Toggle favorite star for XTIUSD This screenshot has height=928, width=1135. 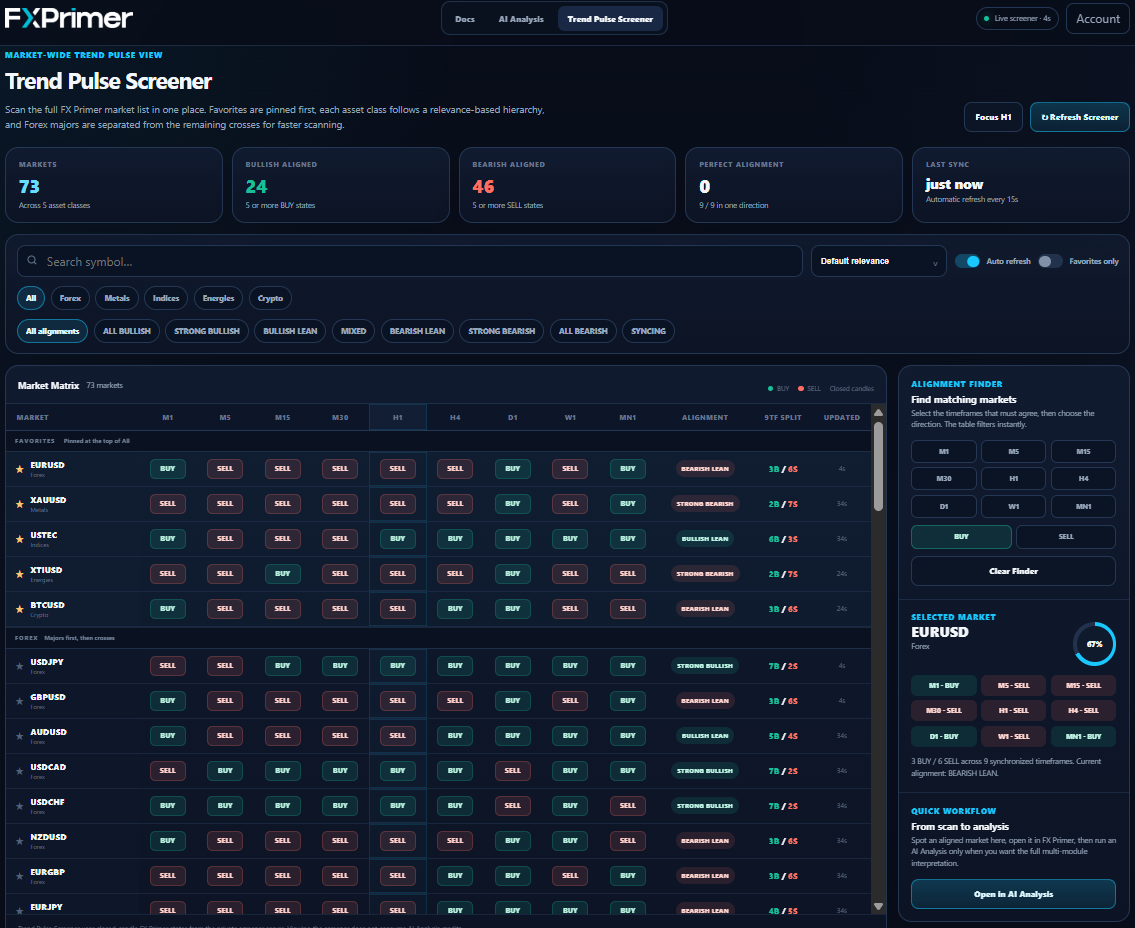(x=20, y=574)
